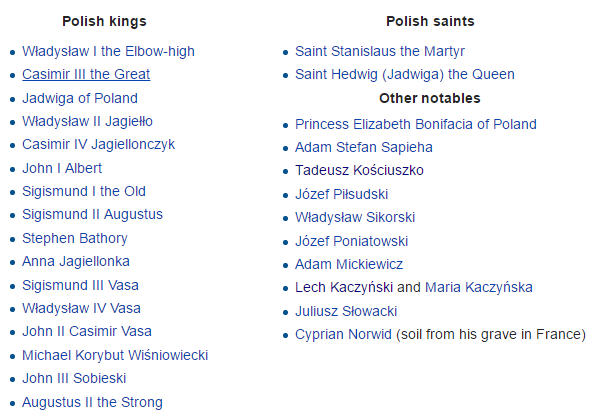
Task: Visit the Casimir IV Jagiellonczyk link
Action: (98, 144)
